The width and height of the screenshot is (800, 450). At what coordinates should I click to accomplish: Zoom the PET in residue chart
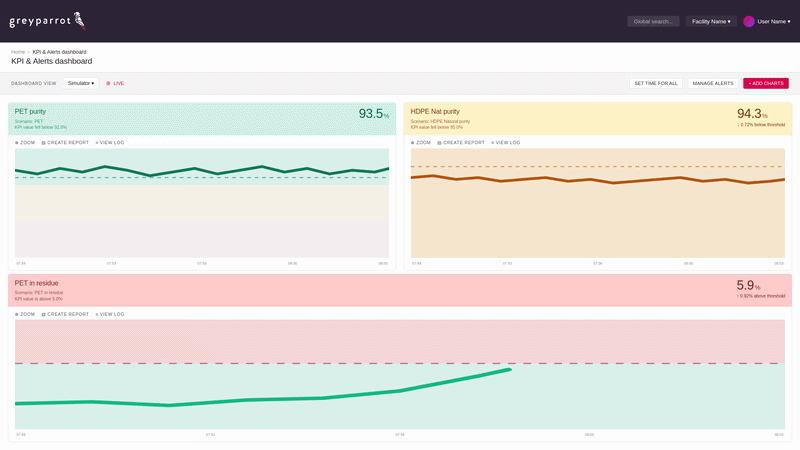(25, 314)
